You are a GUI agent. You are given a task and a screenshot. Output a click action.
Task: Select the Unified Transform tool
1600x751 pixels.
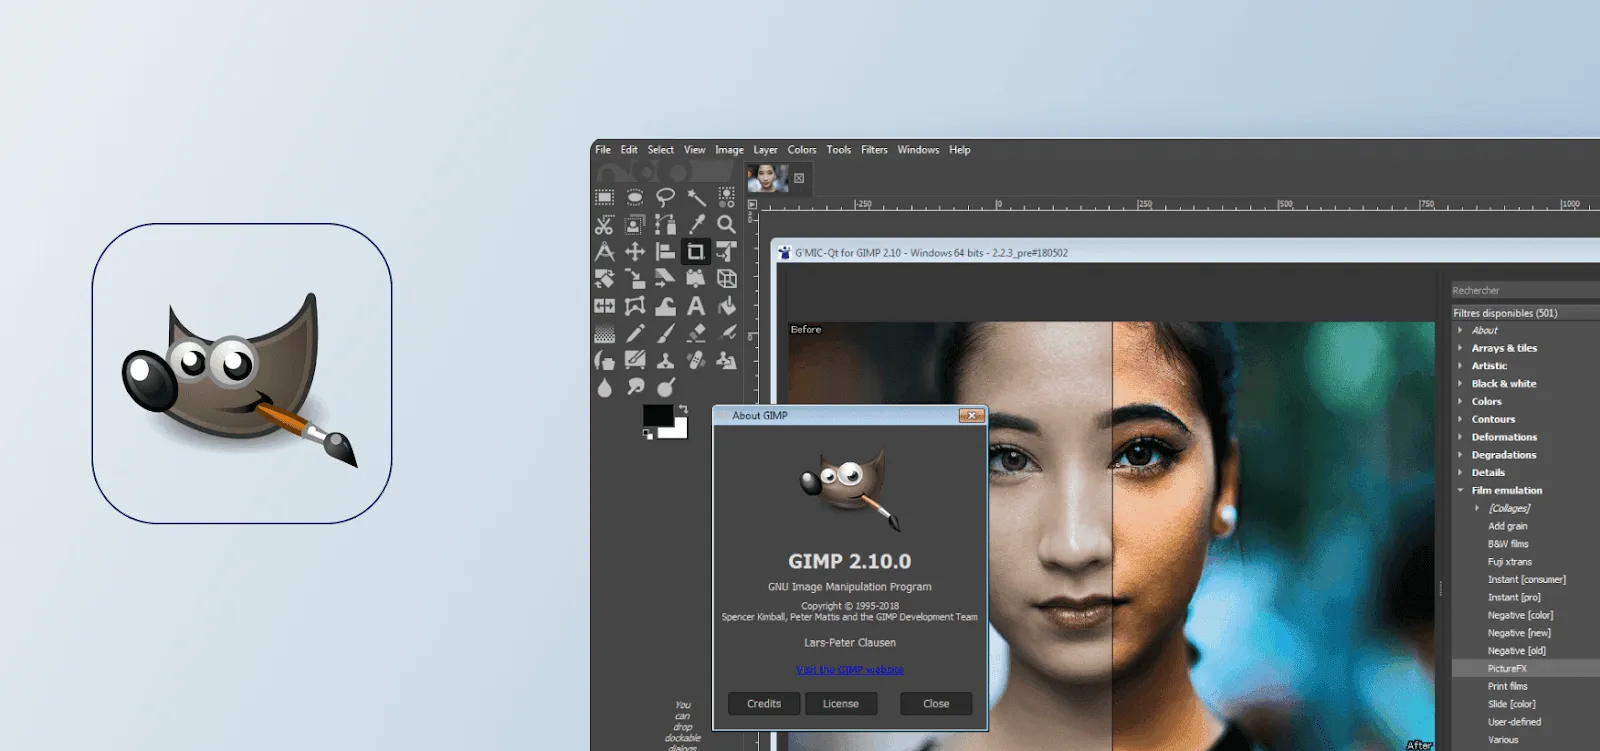[727, 251]
